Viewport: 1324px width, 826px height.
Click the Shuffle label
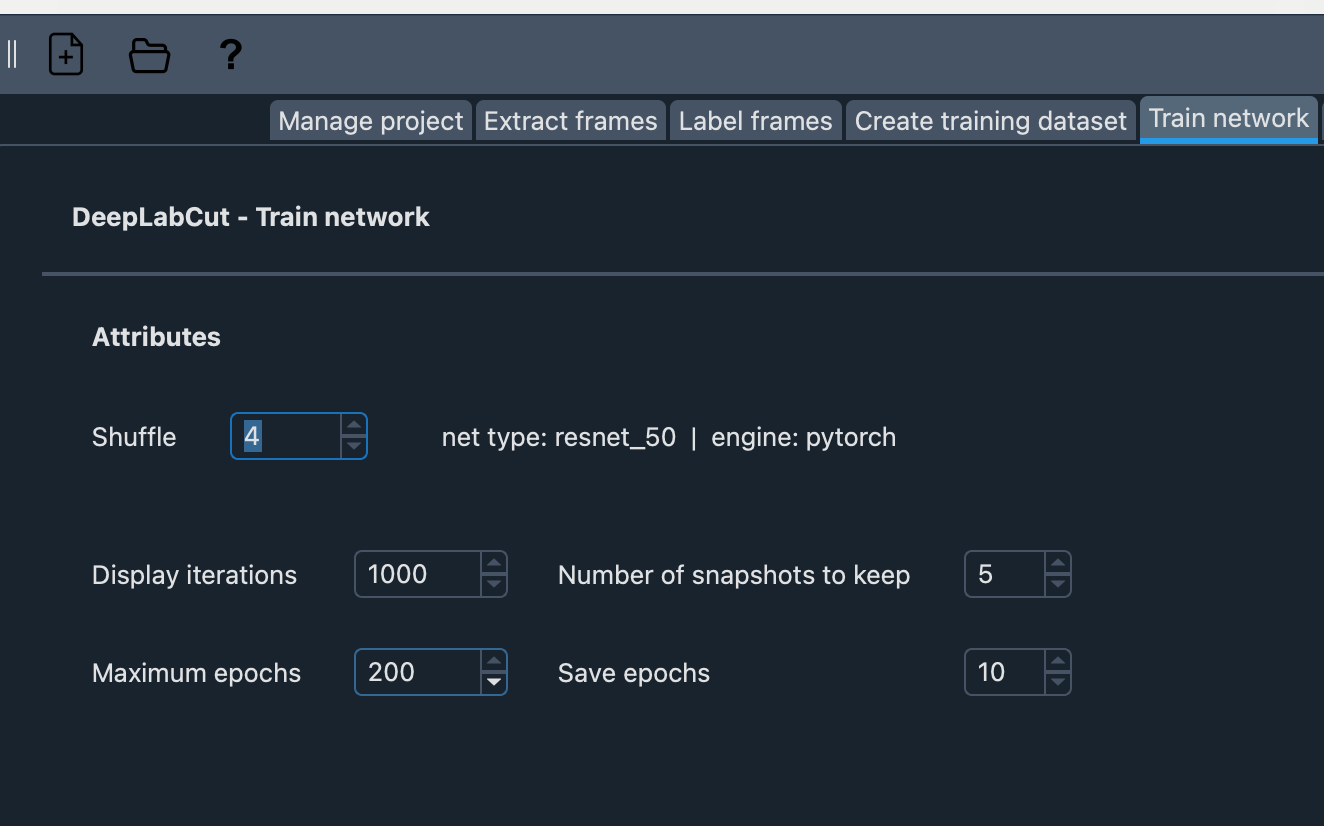pyautogui.click(x=134, y=437)
